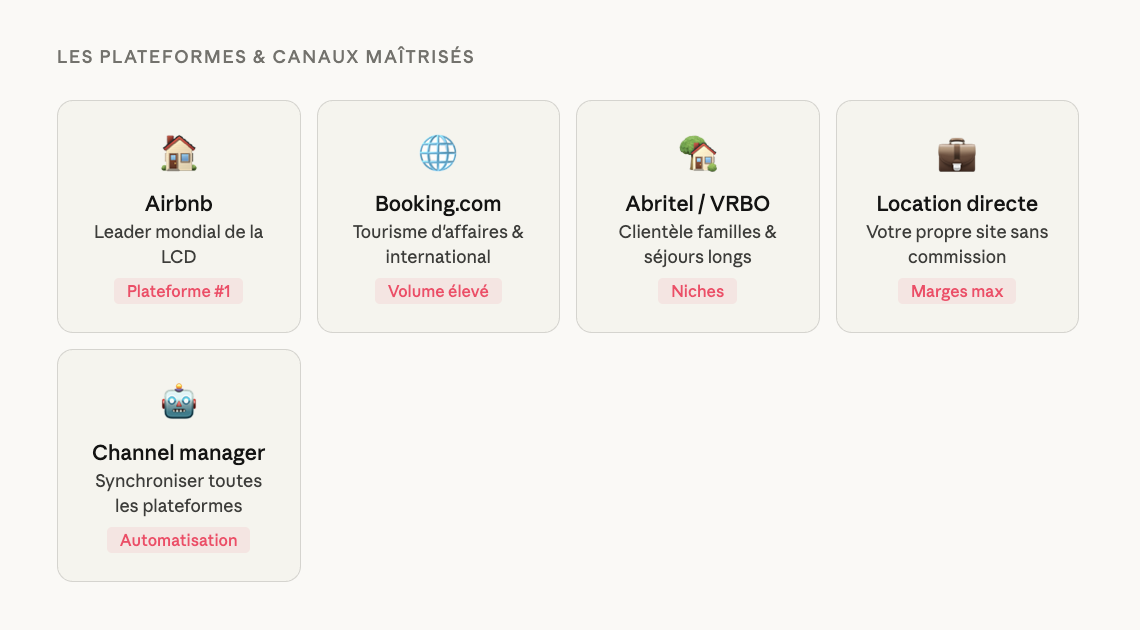The image size is (1140, 630).
Task: Click the 'Leader mondial de la LCD' description
Action: coord(179,244)
